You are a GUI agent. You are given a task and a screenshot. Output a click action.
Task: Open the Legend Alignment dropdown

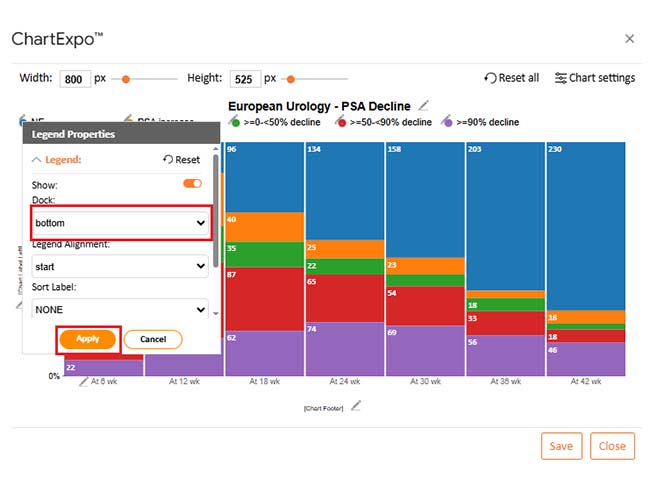(119, 267)
